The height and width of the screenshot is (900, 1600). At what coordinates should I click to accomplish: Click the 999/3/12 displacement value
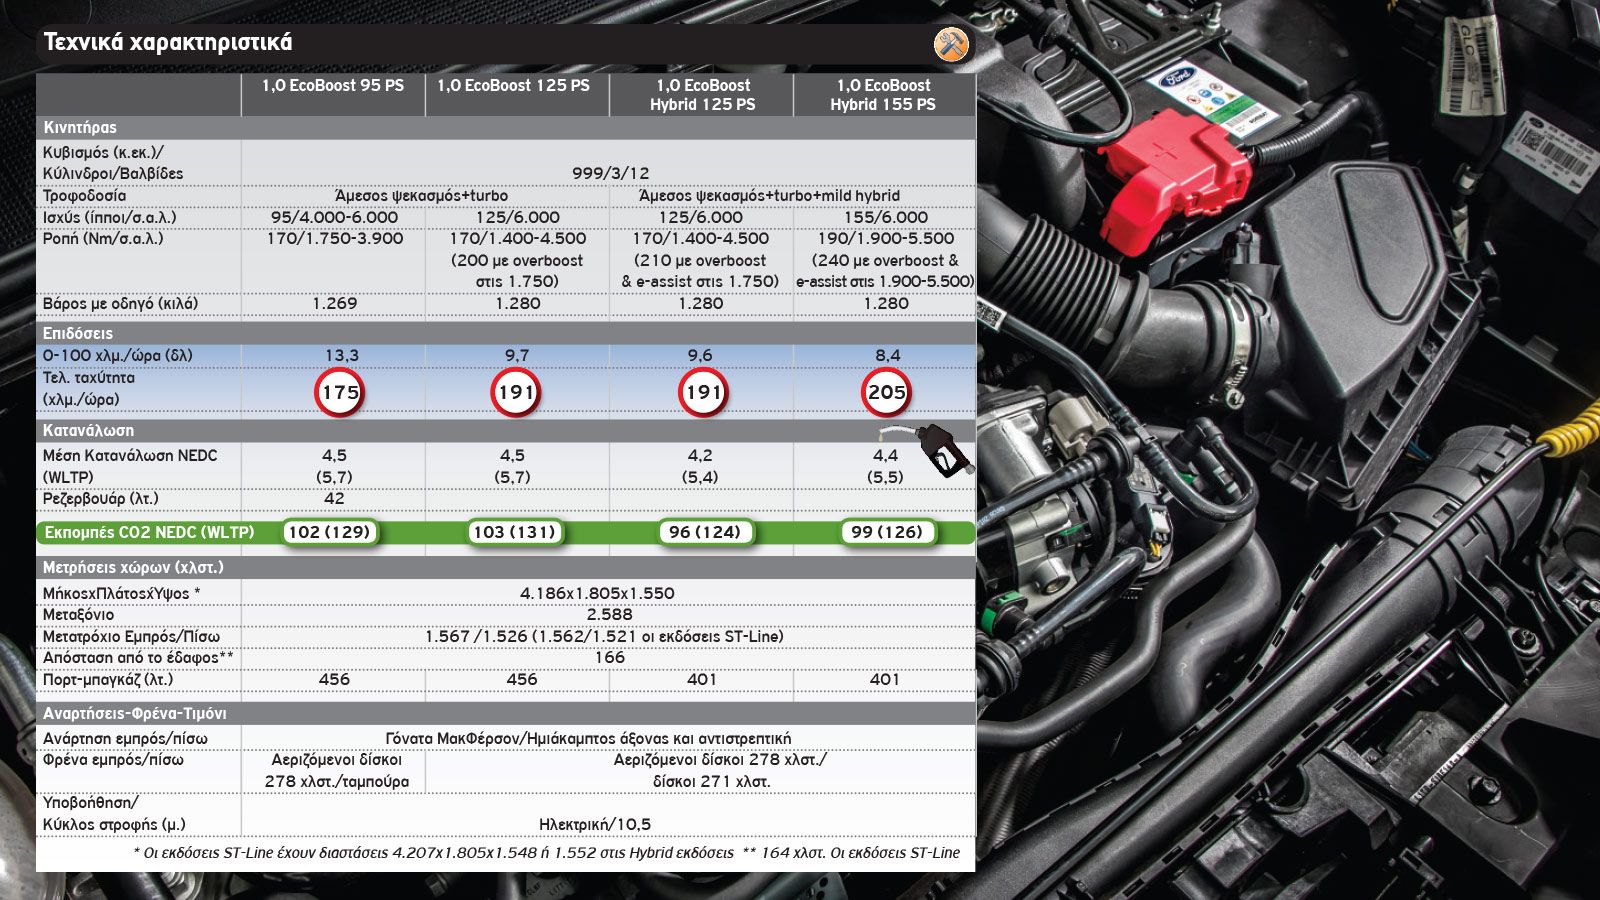(x=610, y=173)
